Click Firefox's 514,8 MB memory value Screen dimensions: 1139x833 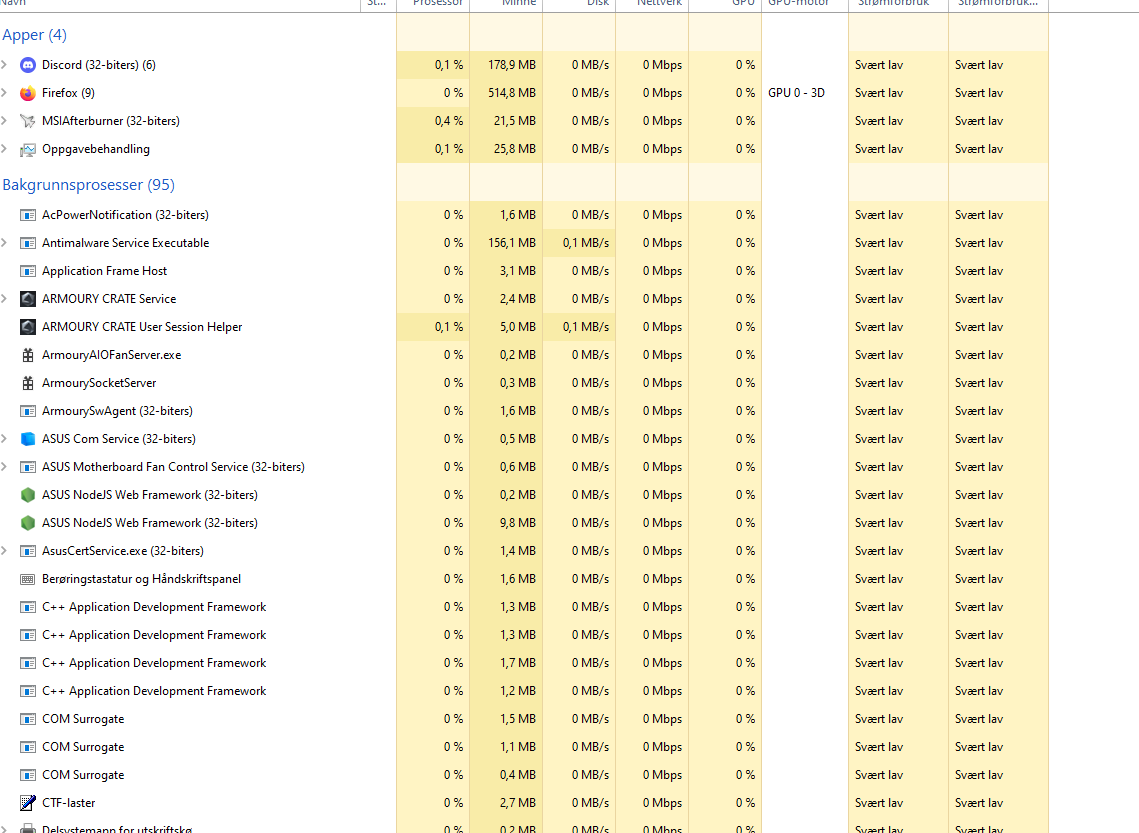click(x=512, y=93)
